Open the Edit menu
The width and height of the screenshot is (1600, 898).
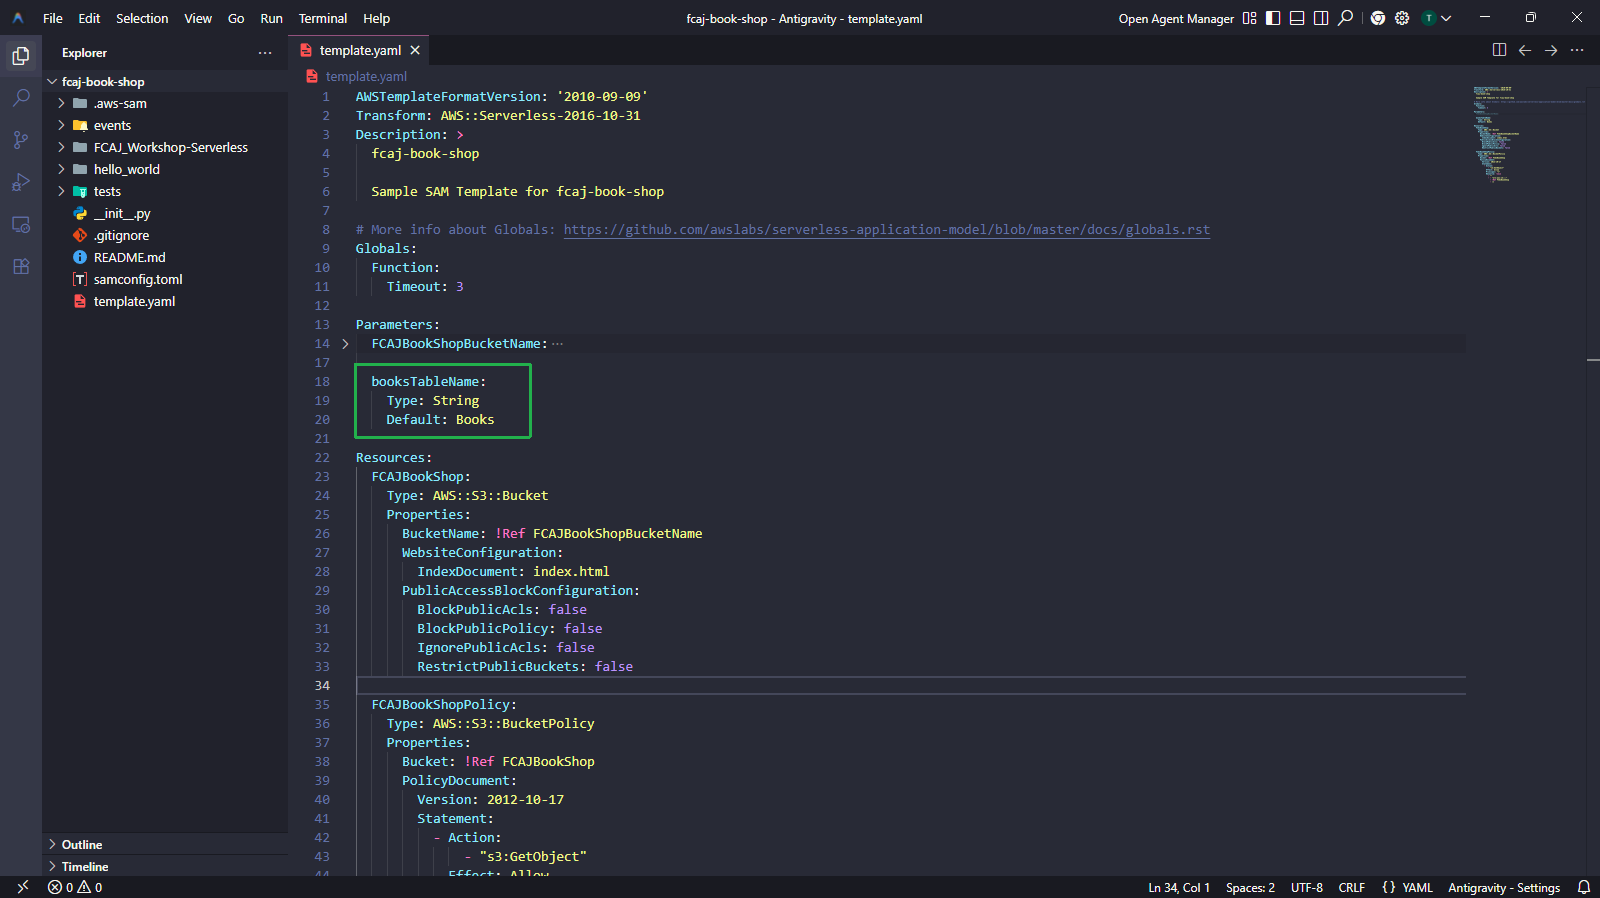click(x=89, y=18)
